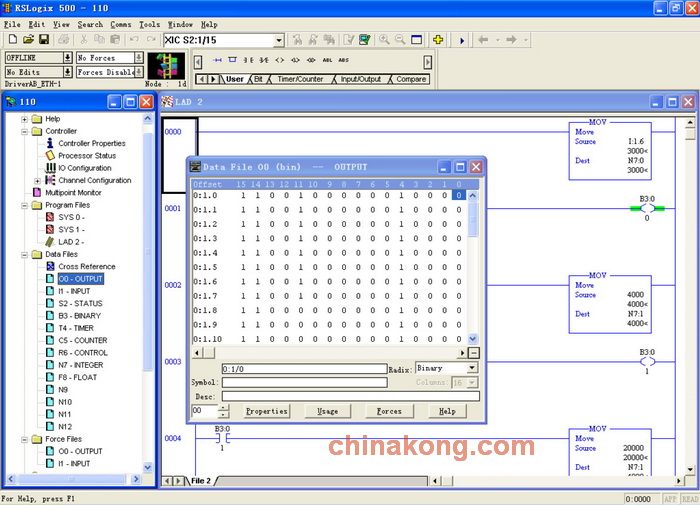
Task: Click the yellow plus icon in the toolbar
Action: point(438,40)
